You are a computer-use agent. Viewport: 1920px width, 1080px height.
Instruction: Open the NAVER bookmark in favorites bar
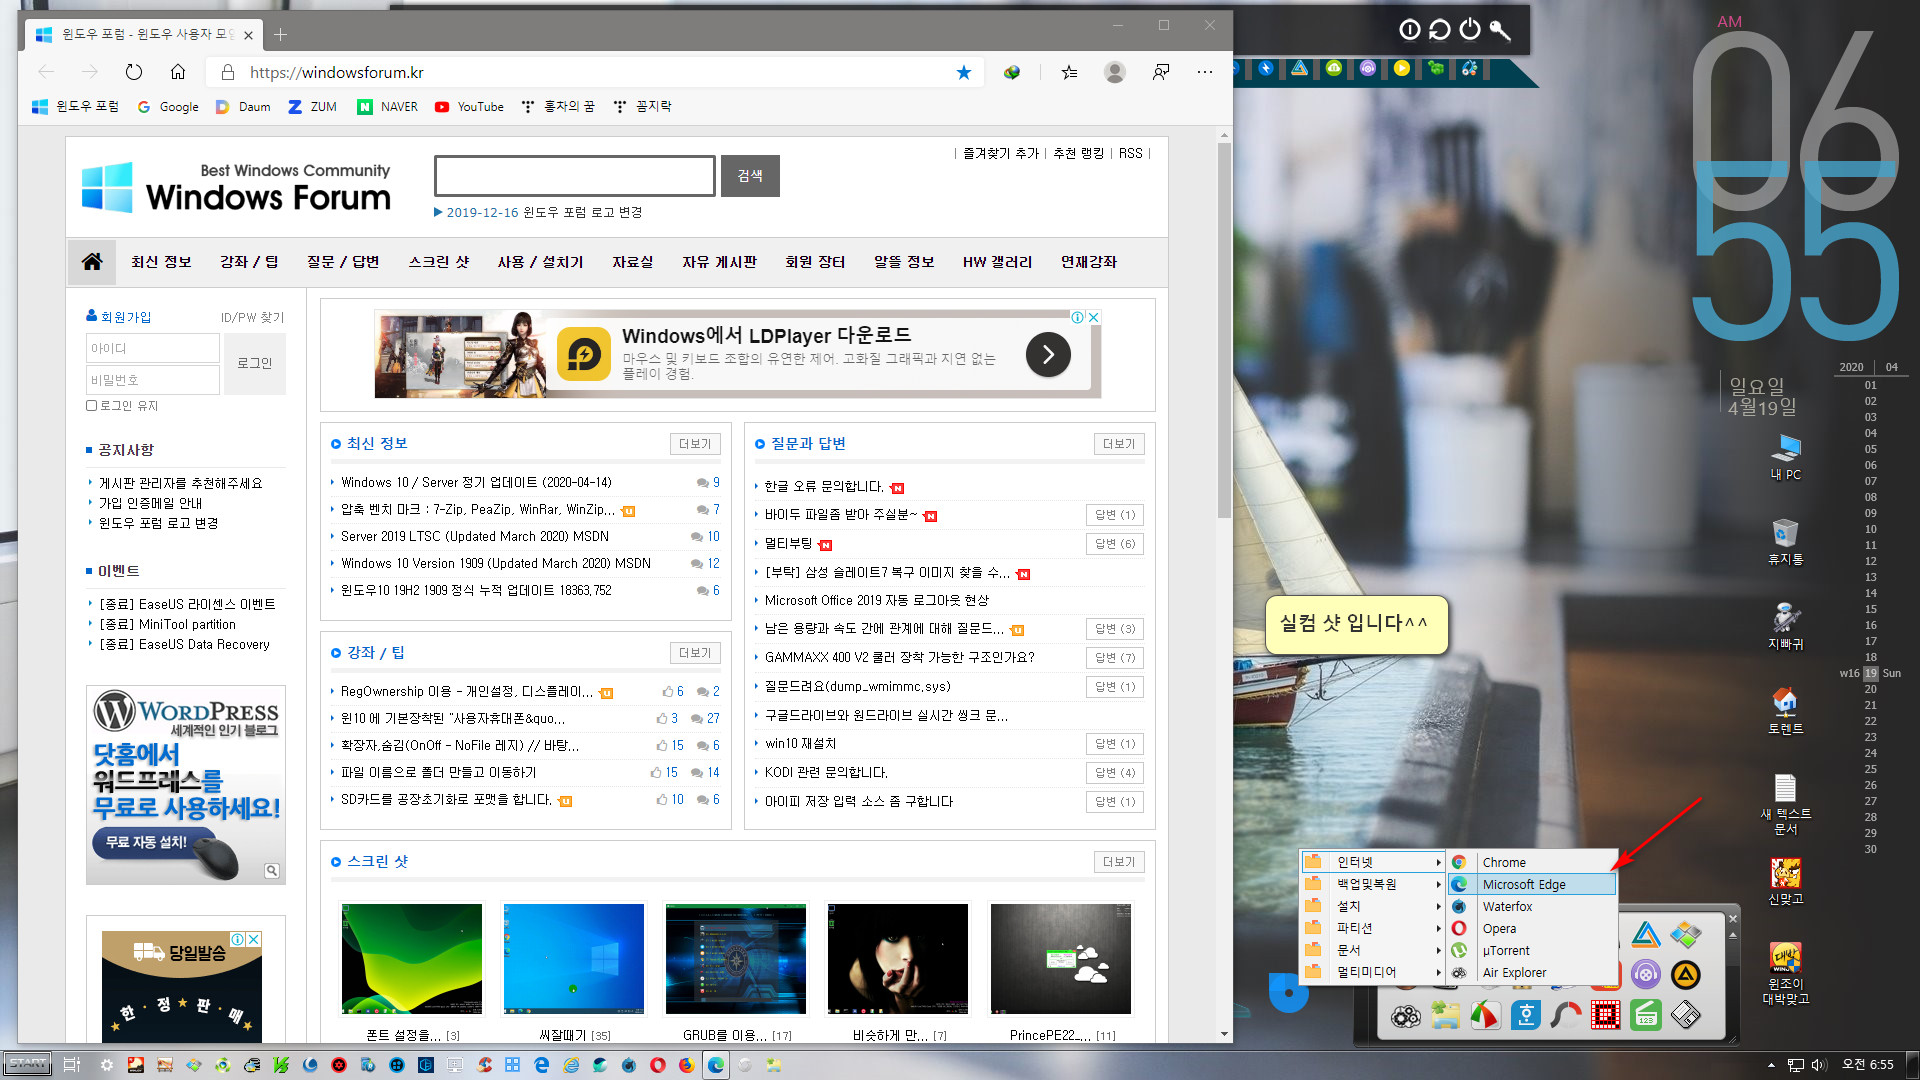(x=388, y=106)
